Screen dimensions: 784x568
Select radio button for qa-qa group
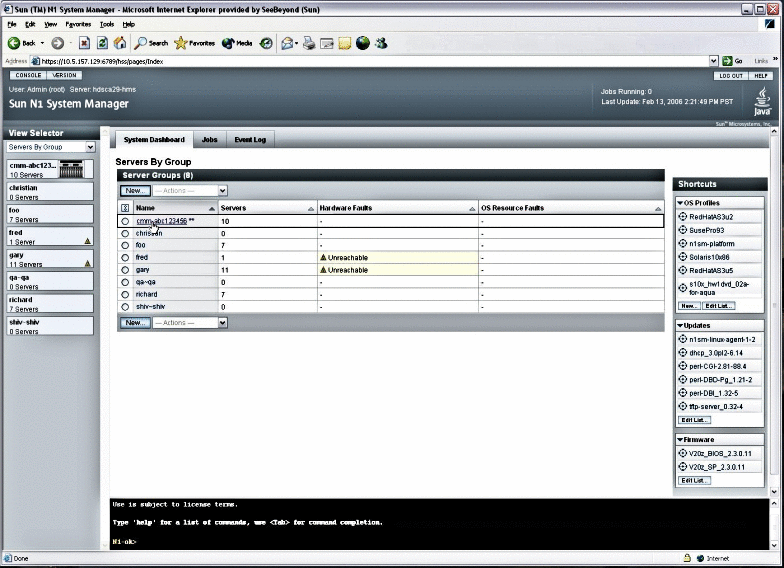pyautogui.click(x=125, y=282)
